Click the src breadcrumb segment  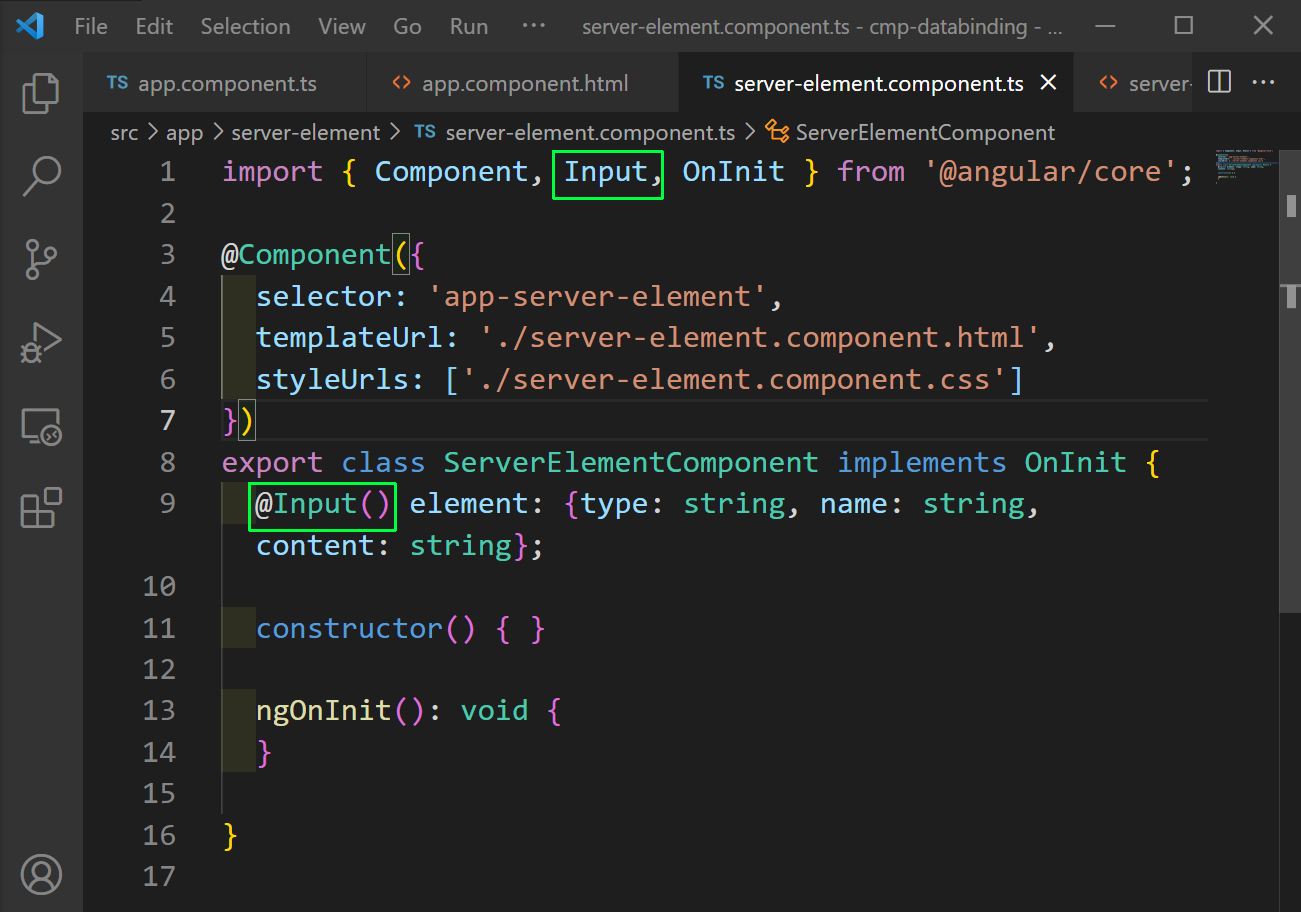[x=125, y=132]
